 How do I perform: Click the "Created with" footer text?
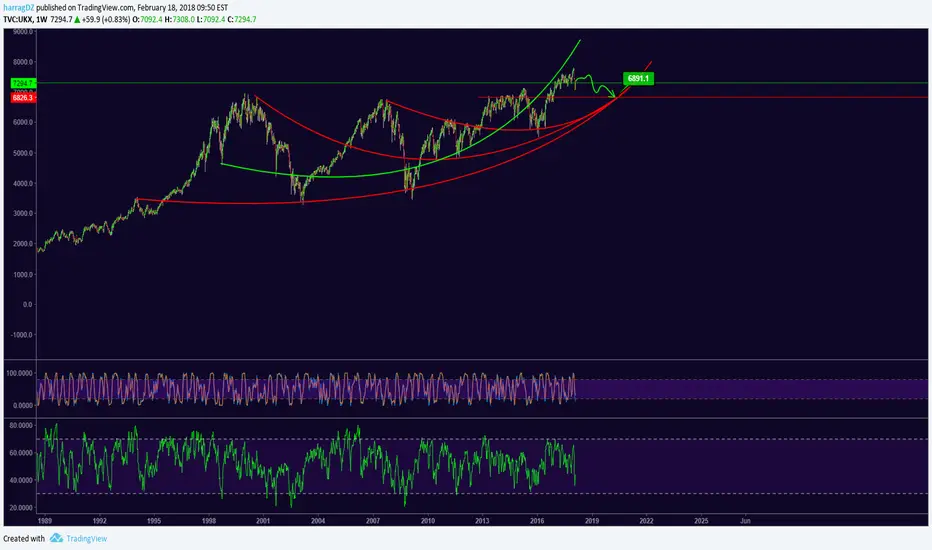[x=24, y=539]
